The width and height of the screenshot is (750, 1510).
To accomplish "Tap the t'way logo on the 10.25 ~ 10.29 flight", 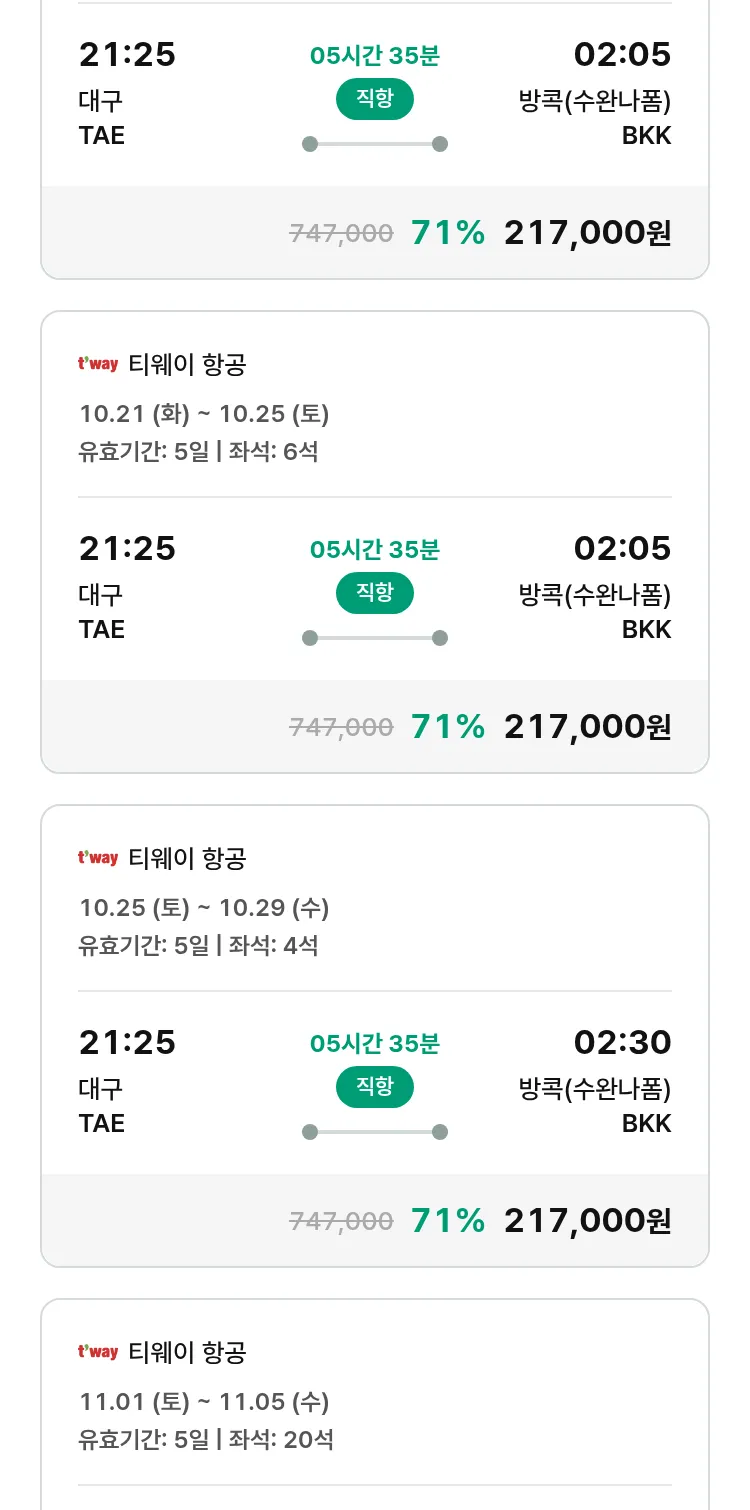I will (x=98, y=858).
